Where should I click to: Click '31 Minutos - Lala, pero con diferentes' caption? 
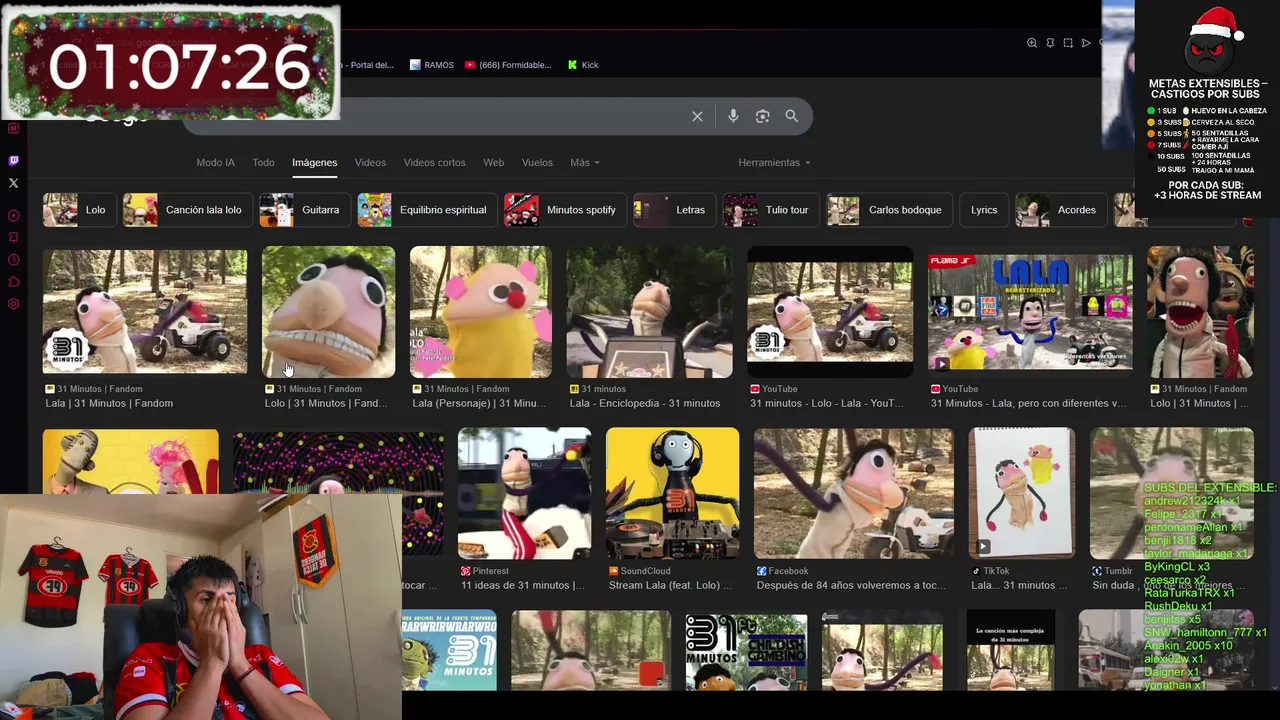pyautogui.click(x=1028, y=403)
